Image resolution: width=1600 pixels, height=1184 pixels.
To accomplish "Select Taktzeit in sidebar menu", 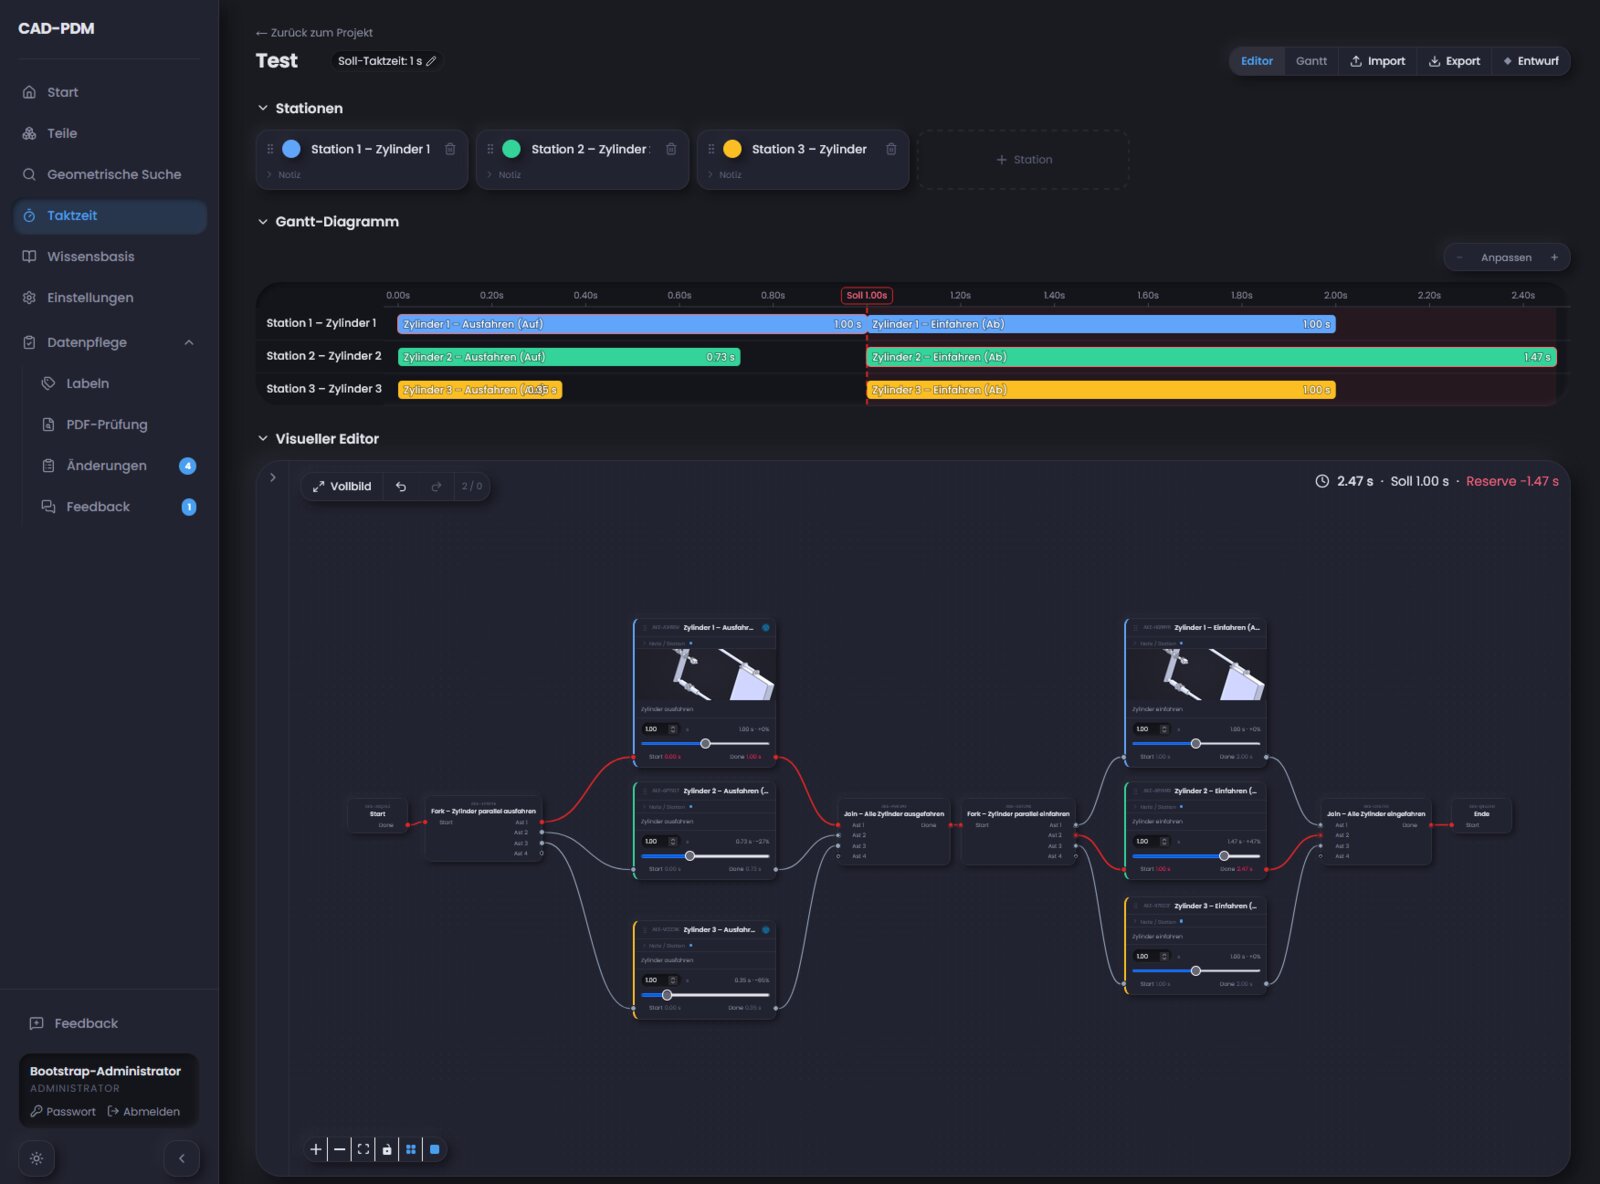I will click(x=110, y=215).
